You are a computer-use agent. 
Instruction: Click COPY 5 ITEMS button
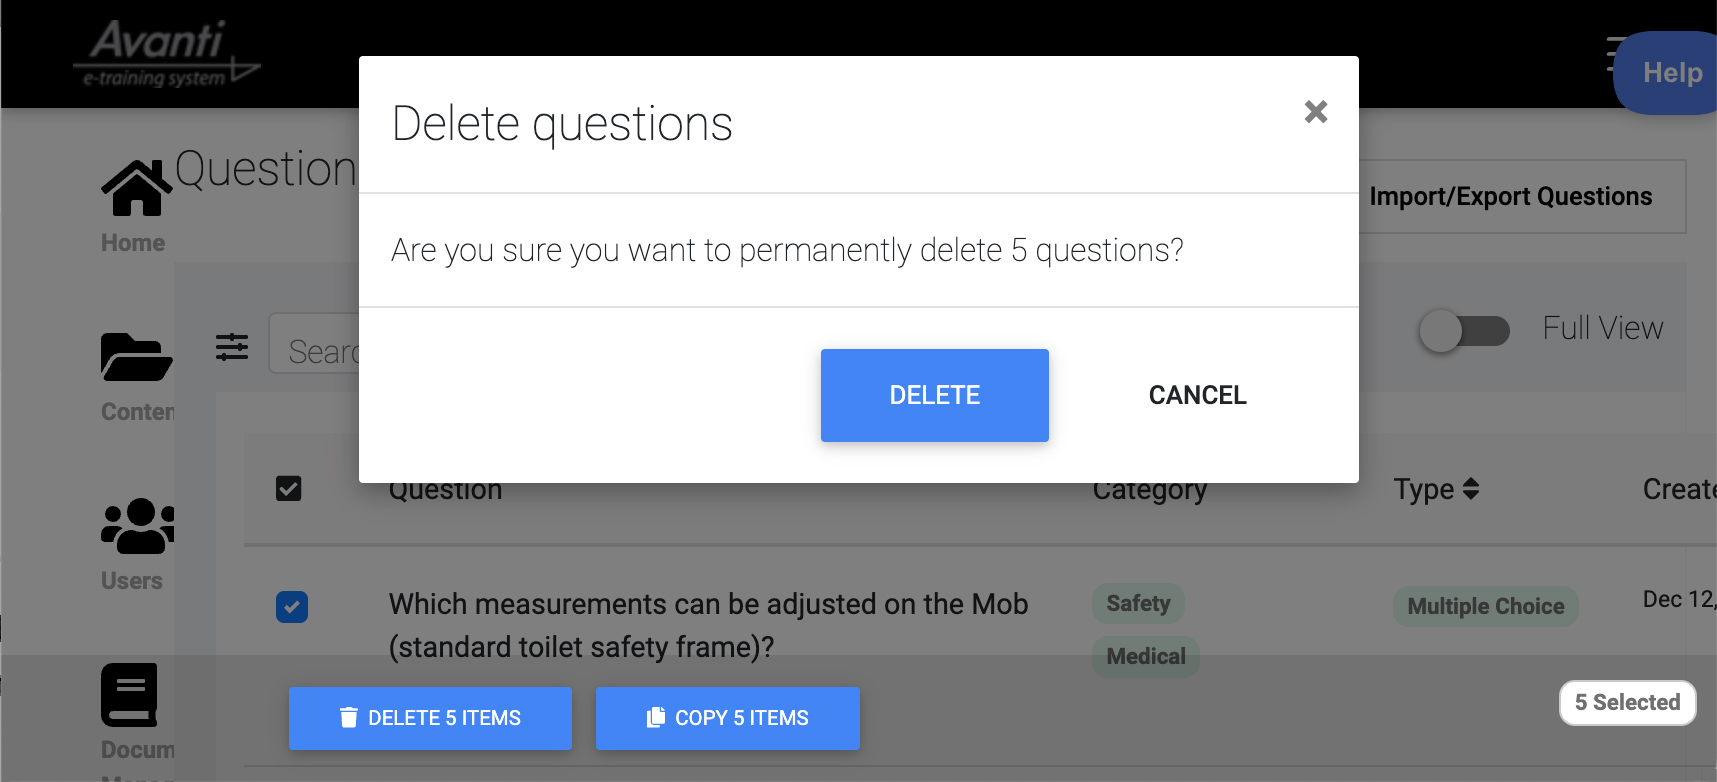point(728,718)
